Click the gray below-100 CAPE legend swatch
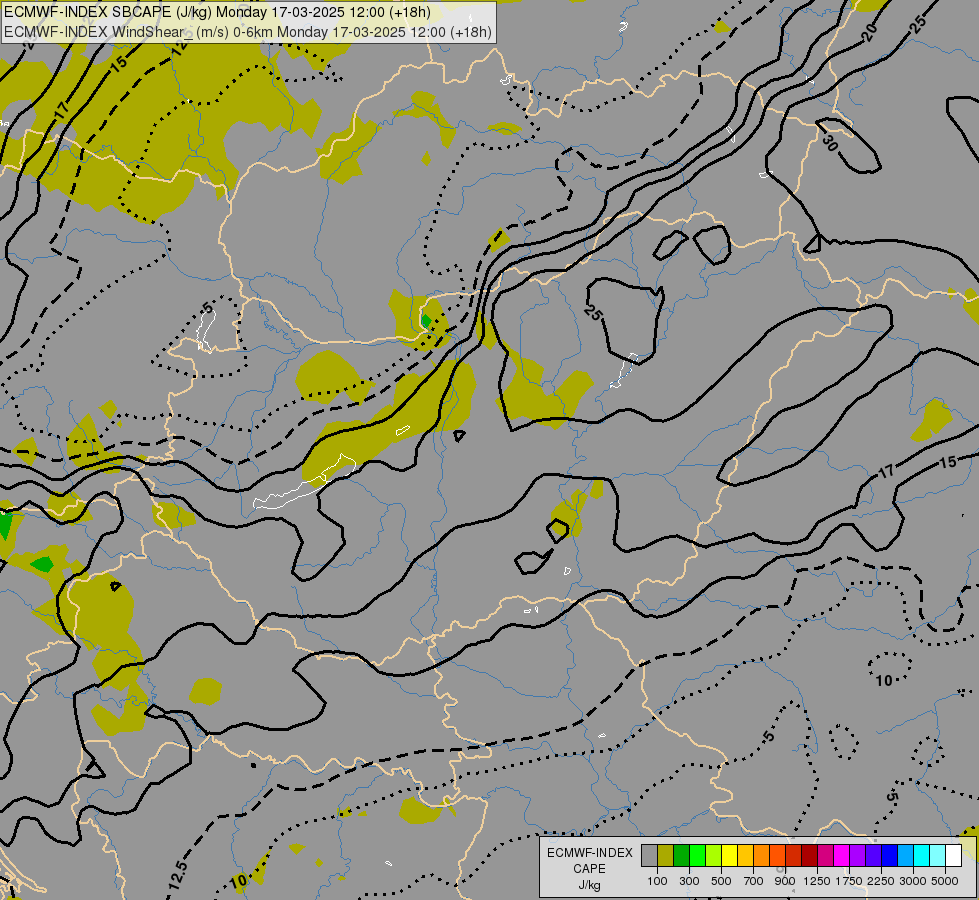Image resolution: width=979 pixels, height=900 pixels. [649, 856]
